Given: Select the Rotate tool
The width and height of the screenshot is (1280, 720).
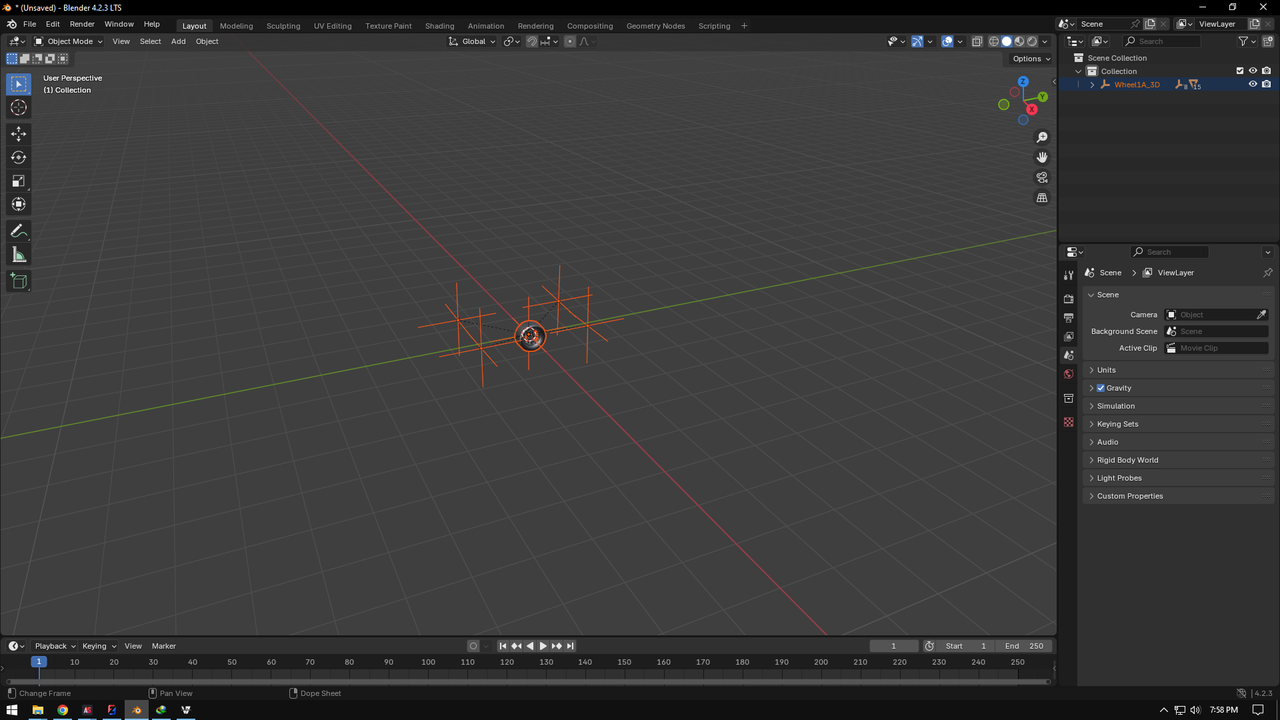Looking at the screenshot, I should 18,157.
